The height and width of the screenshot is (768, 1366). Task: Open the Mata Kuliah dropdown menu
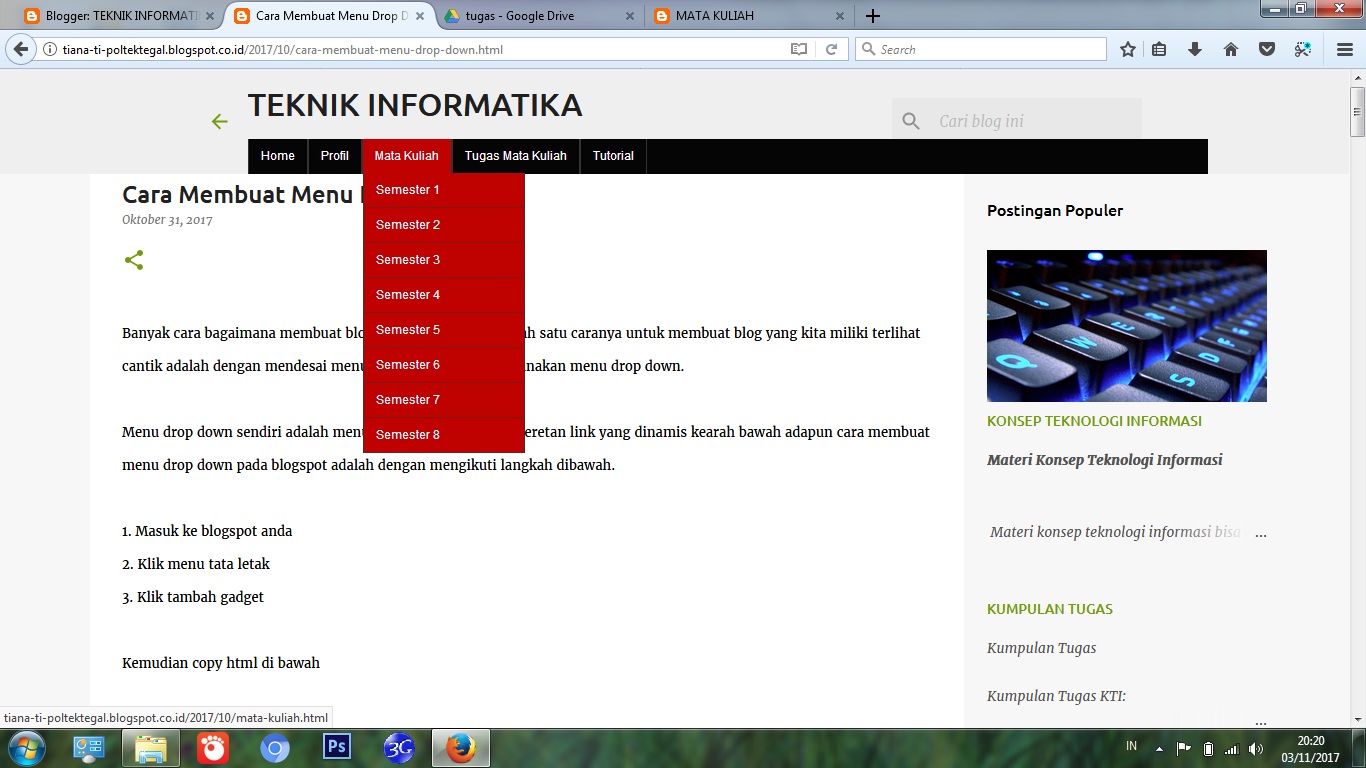pos(406,156)
